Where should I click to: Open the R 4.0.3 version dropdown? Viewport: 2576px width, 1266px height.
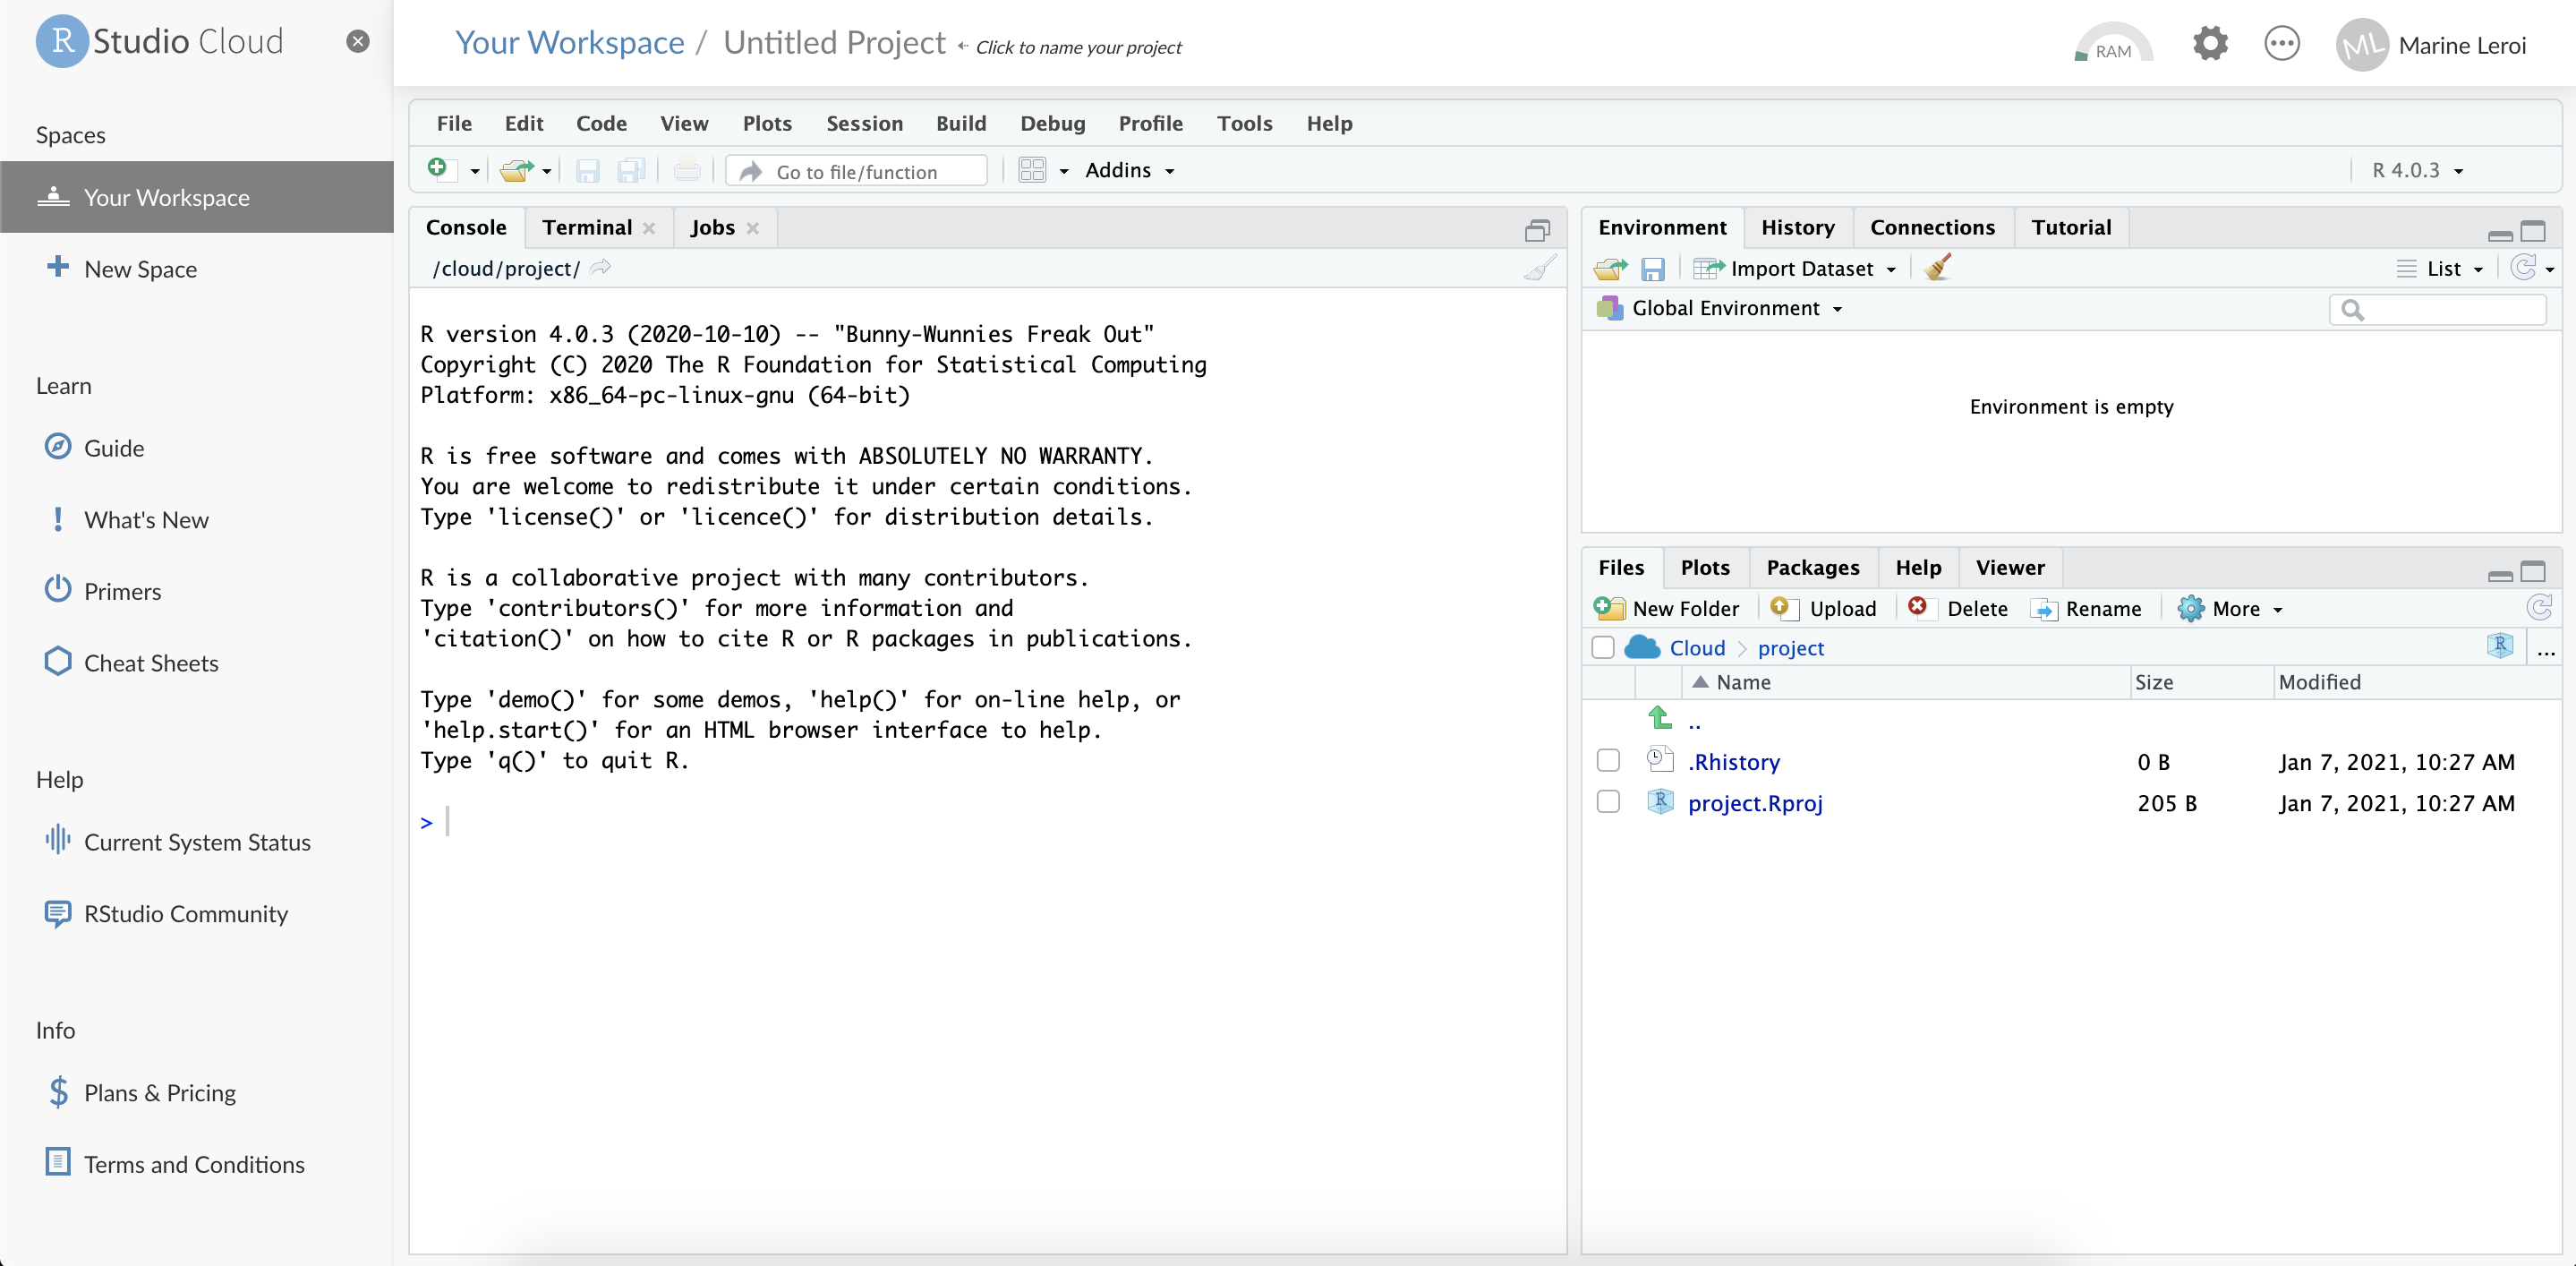click(x=2417, y=170)
